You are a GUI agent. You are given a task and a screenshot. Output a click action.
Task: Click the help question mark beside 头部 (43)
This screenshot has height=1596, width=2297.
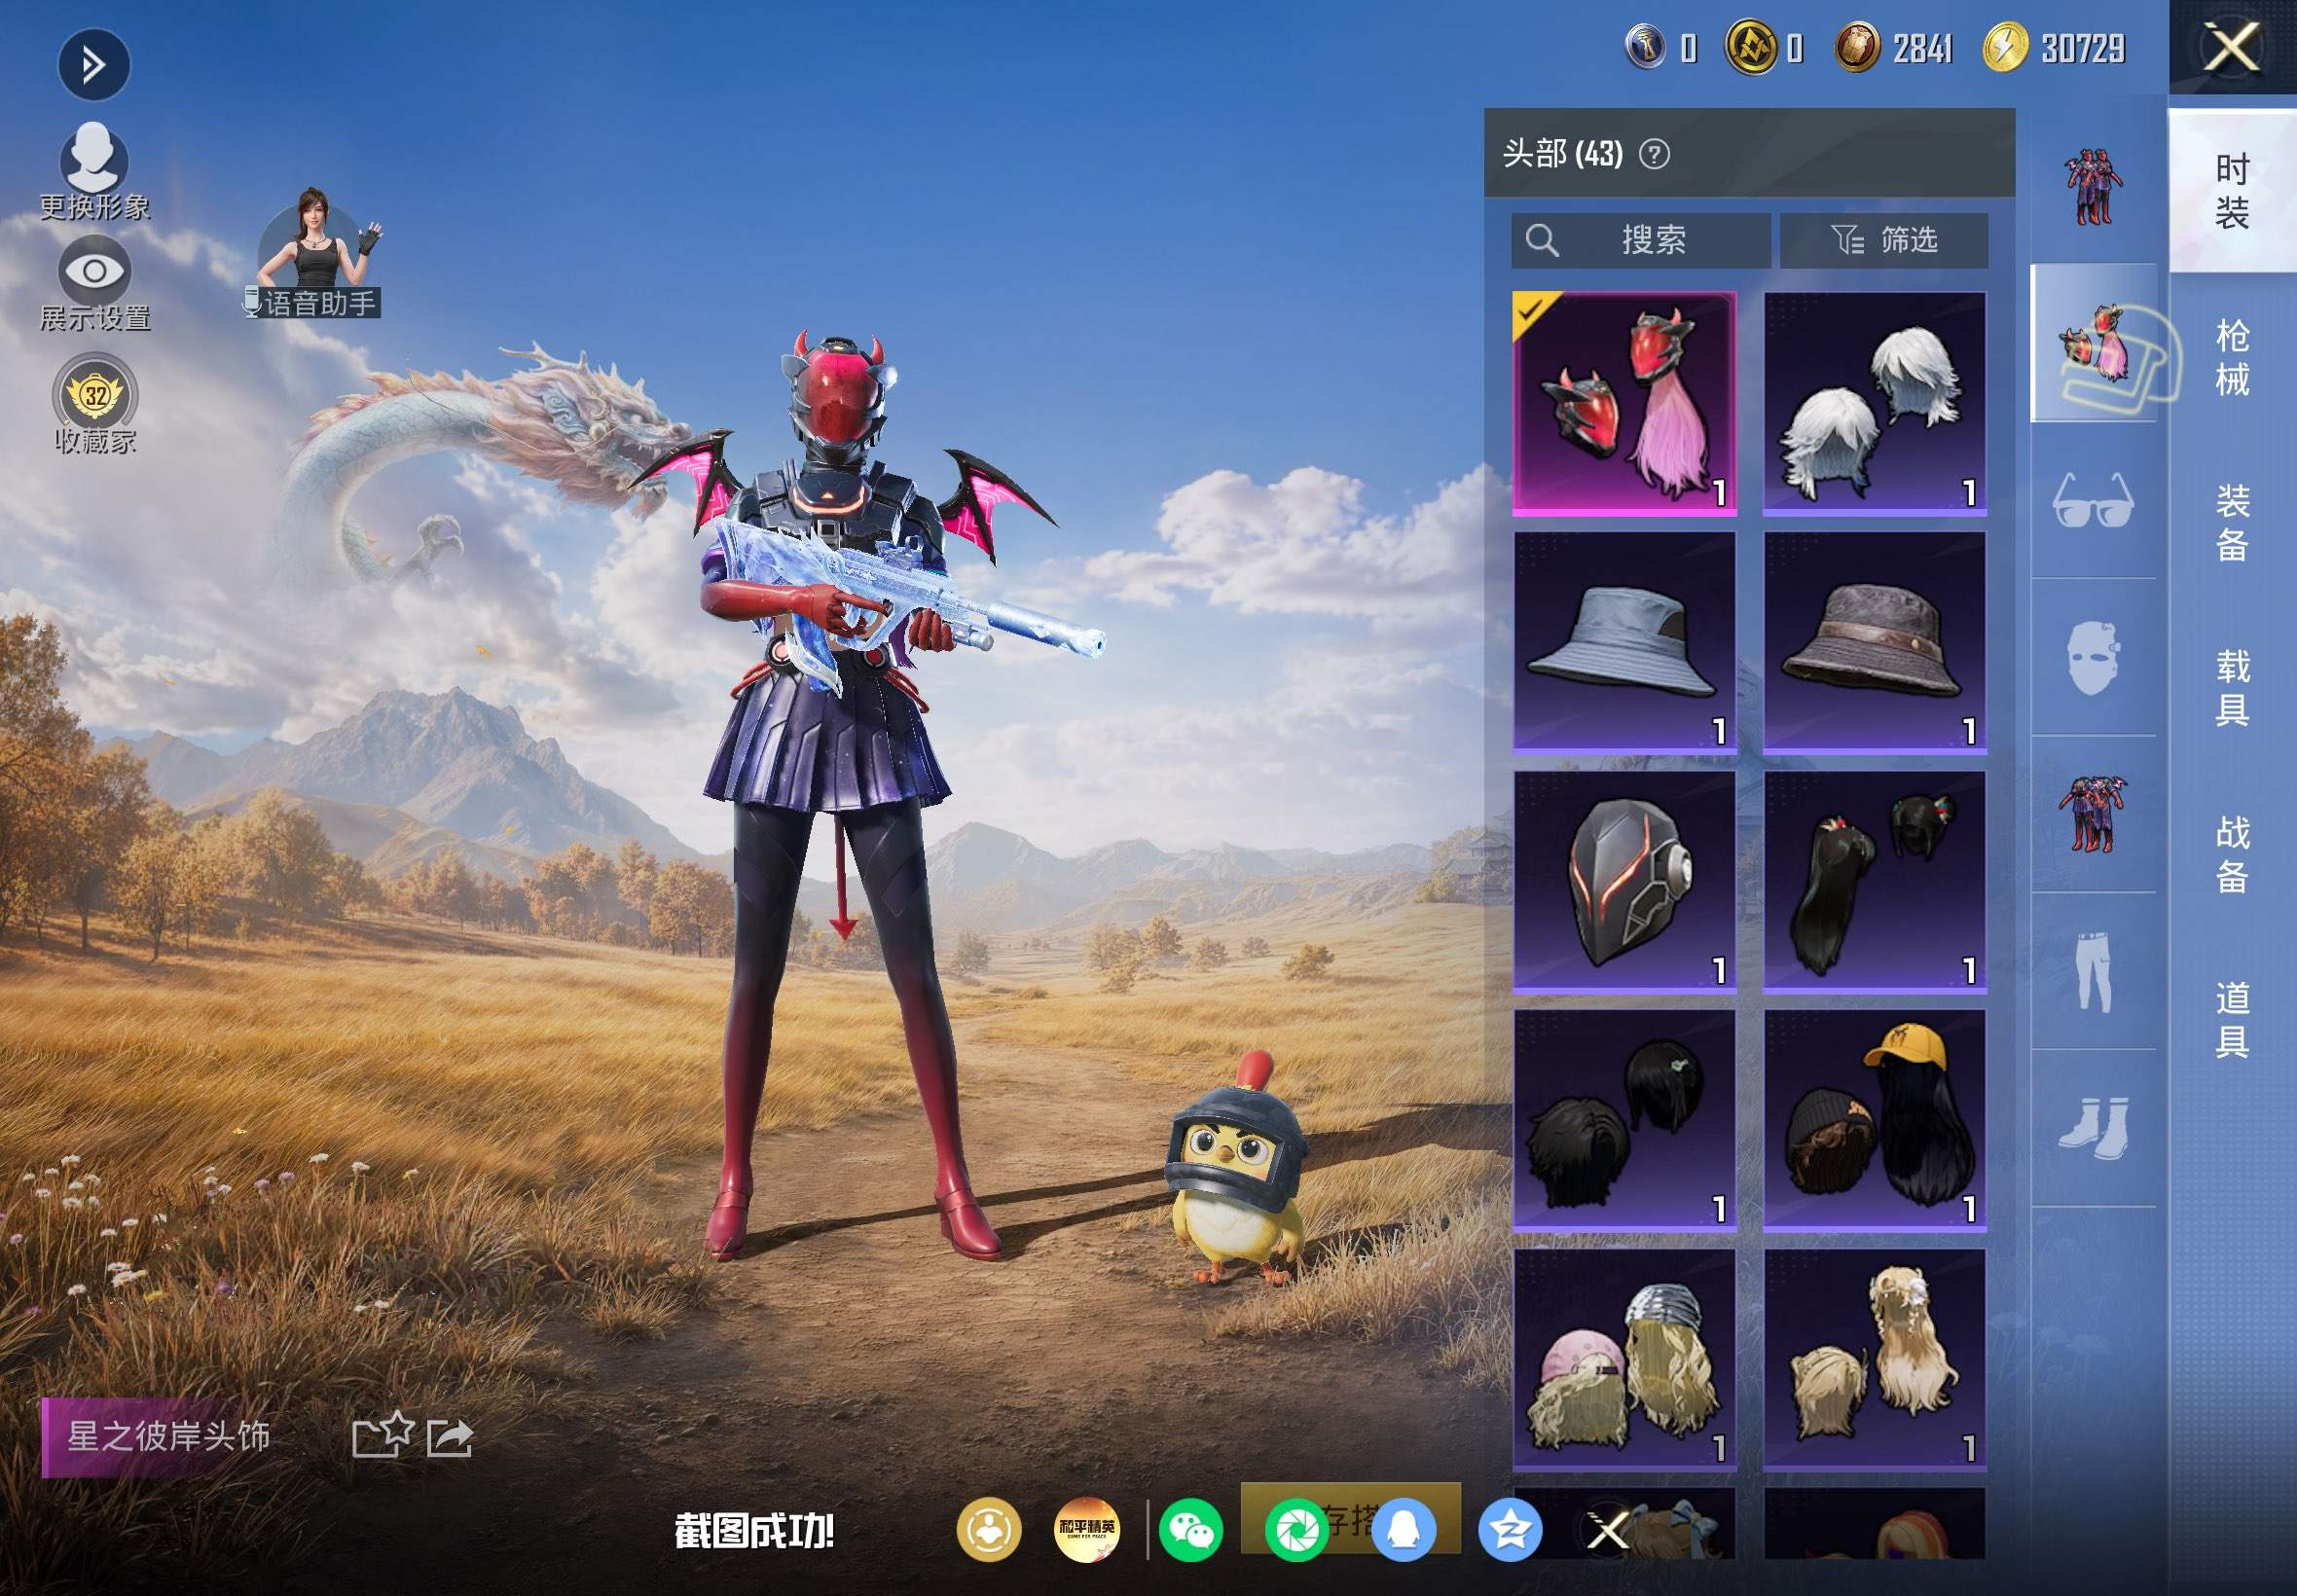pyautogui.click(x=1654, y=154)
